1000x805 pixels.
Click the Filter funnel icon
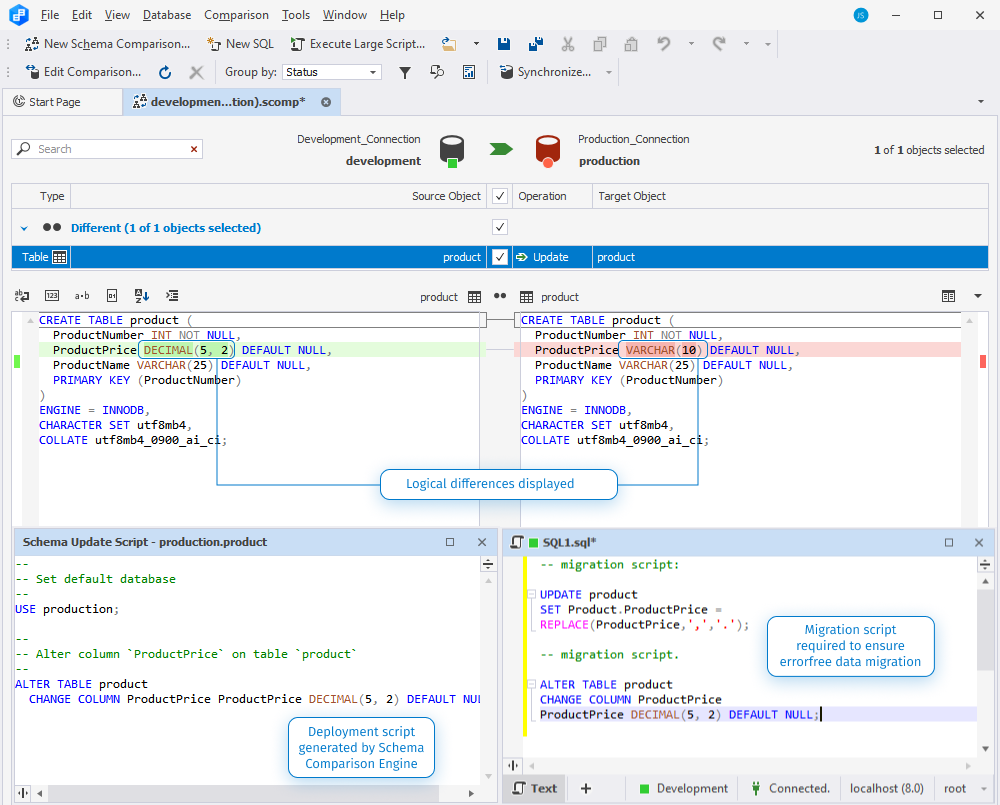[x=404, y=73]
